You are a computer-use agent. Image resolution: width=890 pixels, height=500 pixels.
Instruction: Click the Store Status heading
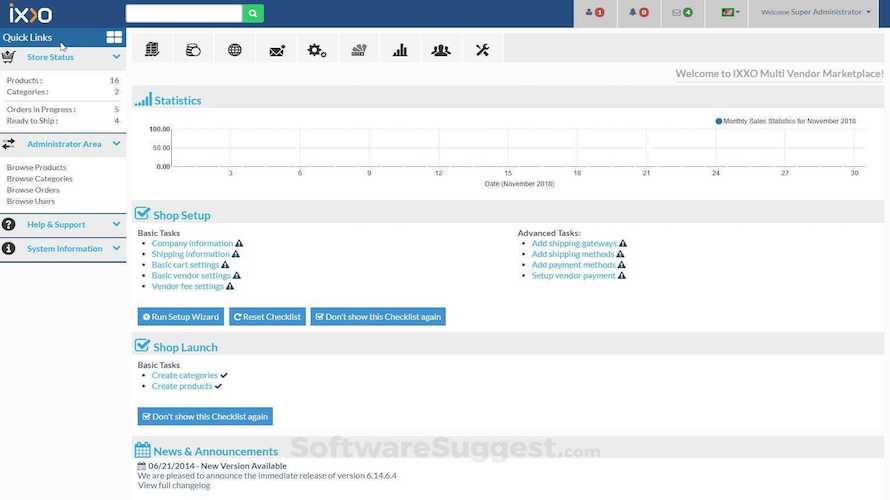coord(50,57)
